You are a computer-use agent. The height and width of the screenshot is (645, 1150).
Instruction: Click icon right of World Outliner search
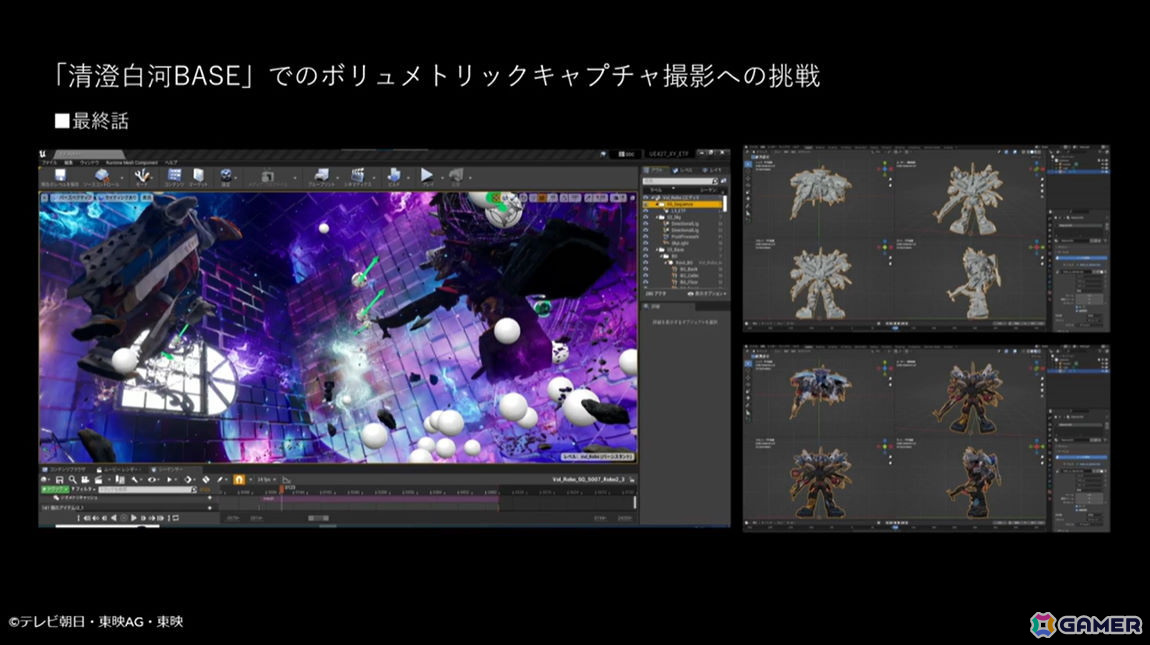click(723, 181)
